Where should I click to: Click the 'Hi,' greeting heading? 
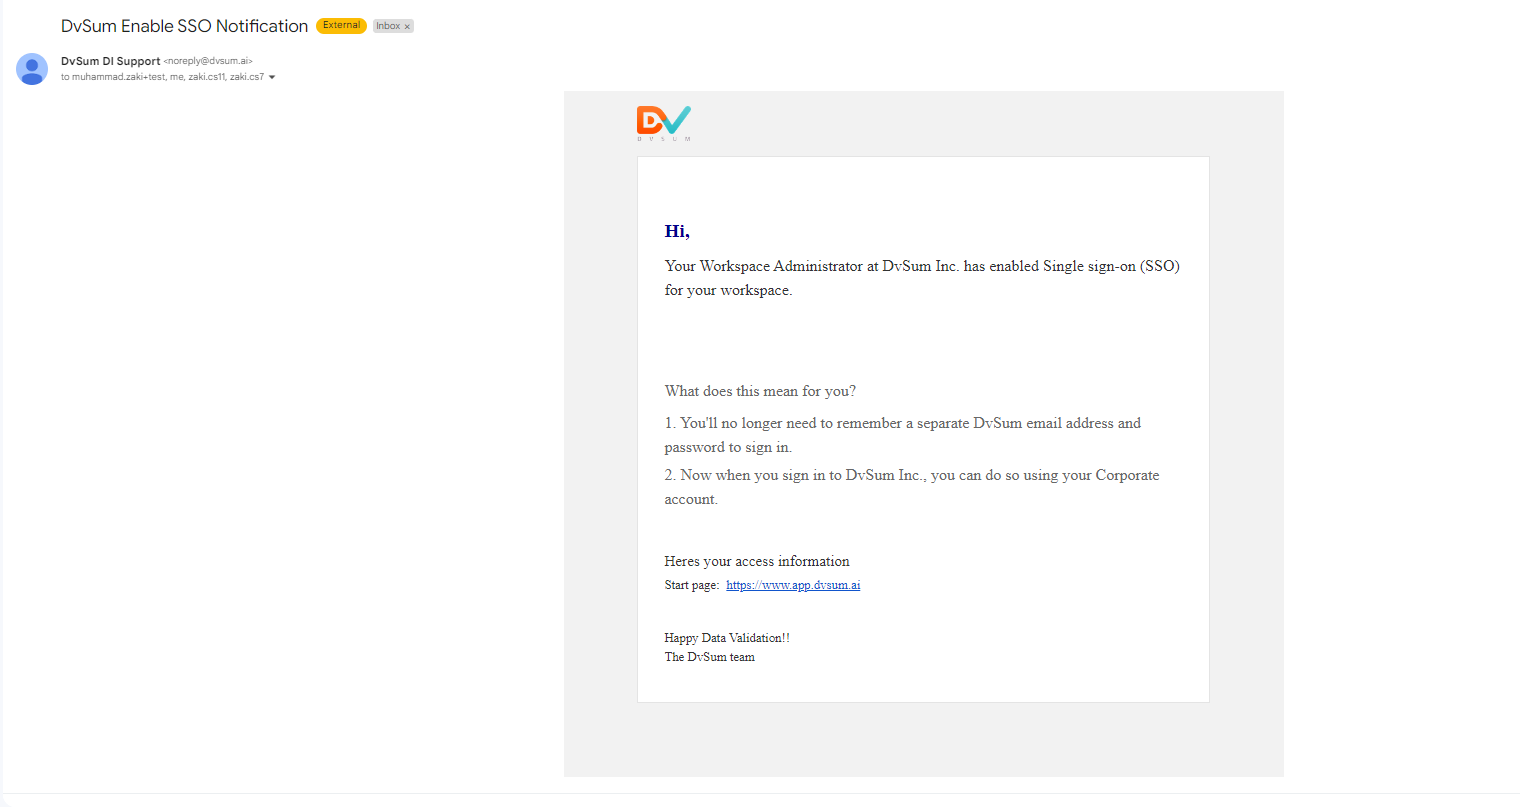[x=677, y=231]
